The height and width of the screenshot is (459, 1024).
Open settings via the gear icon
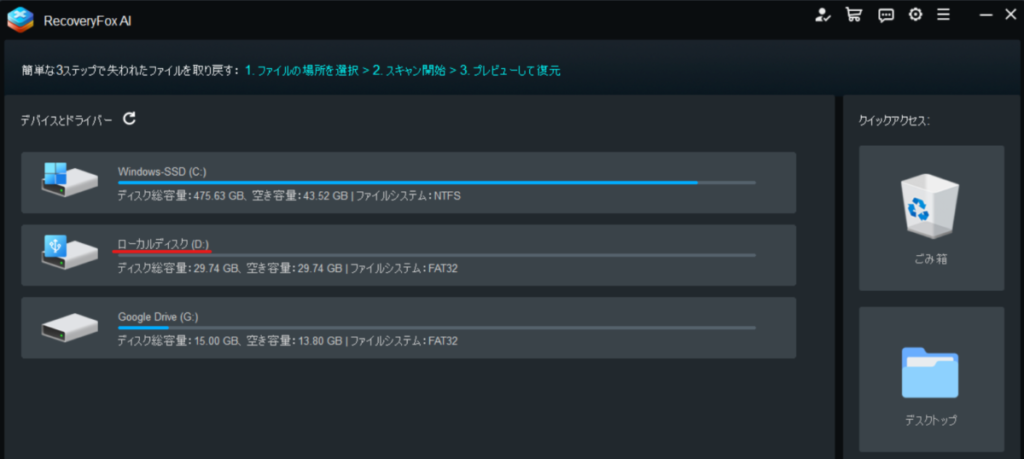click(x=915, y=15)
